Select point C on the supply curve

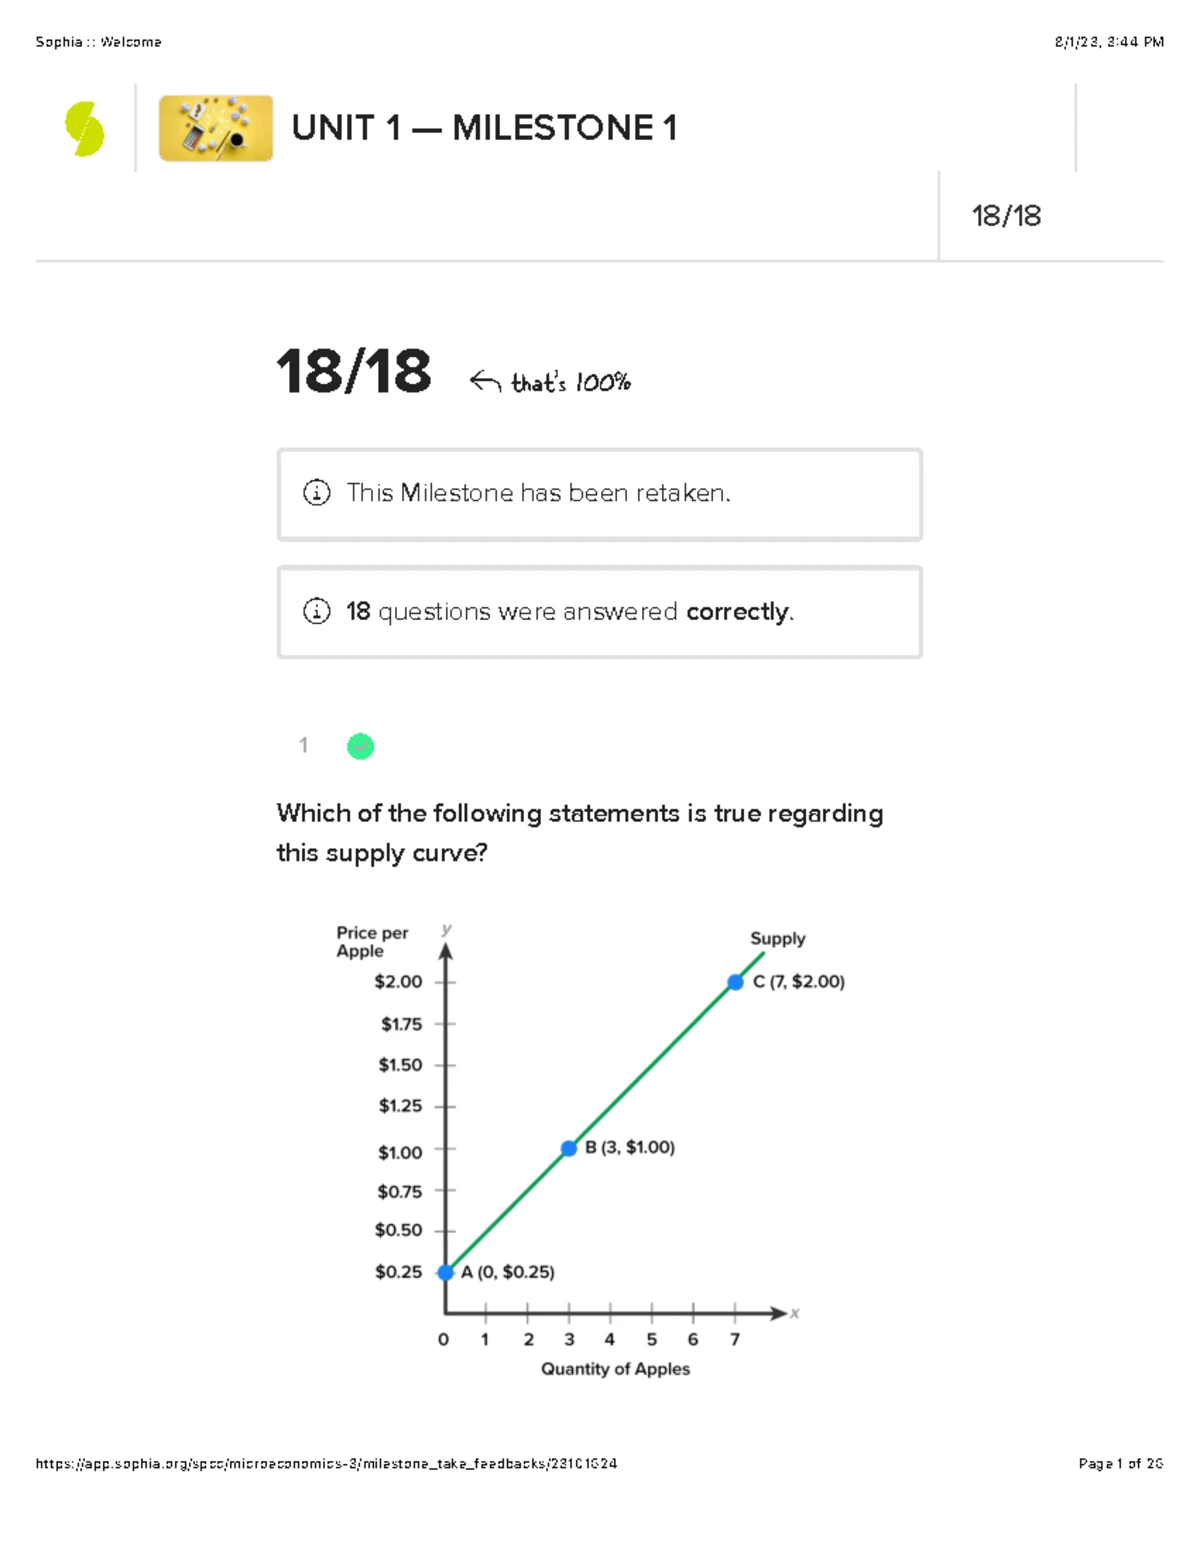coord(735,982)
